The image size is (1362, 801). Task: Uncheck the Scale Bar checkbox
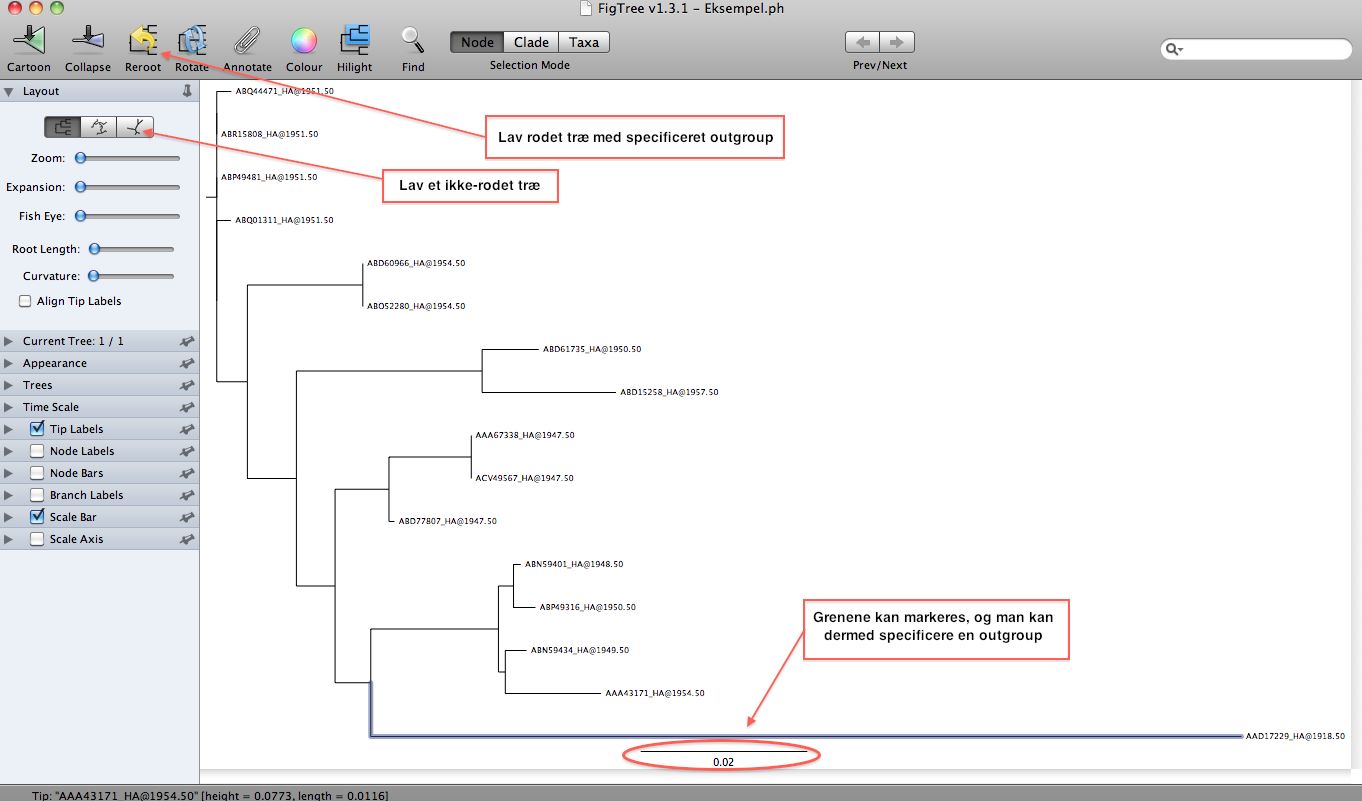[37, 517]
